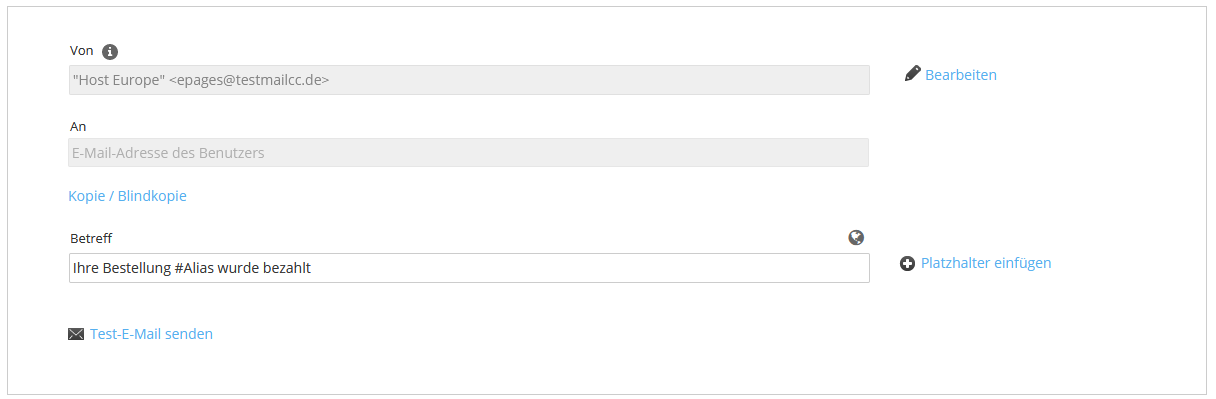Send a test mail via Test-E-Mail senden
Viewport: 1216px width, 399px height.
(151, 334)
